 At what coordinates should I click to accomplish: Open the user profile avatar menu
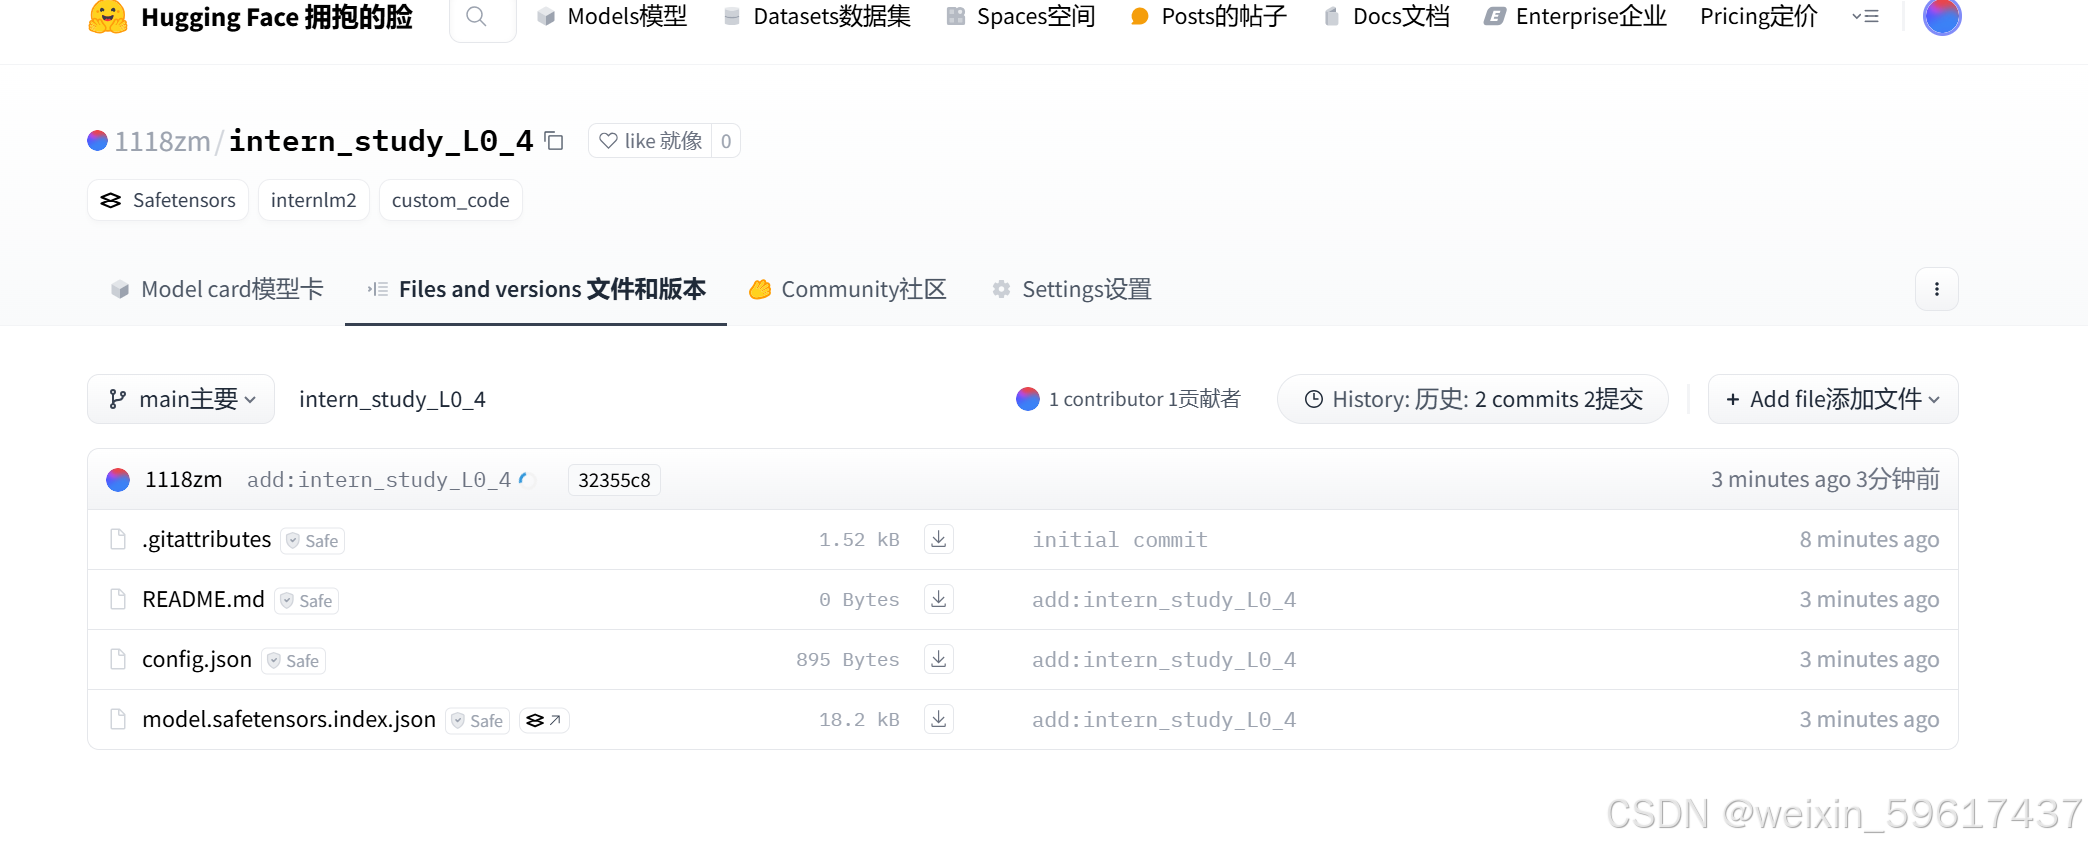point(1942,16)
